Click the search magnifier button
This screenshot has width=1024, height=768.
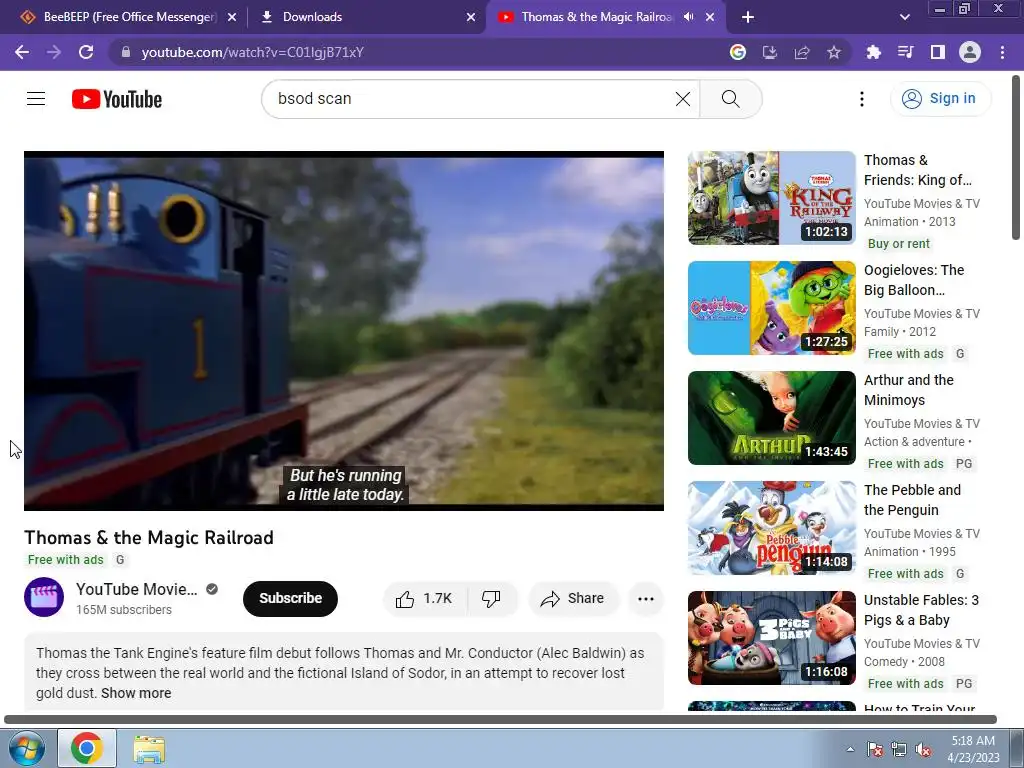coord(731,99)
